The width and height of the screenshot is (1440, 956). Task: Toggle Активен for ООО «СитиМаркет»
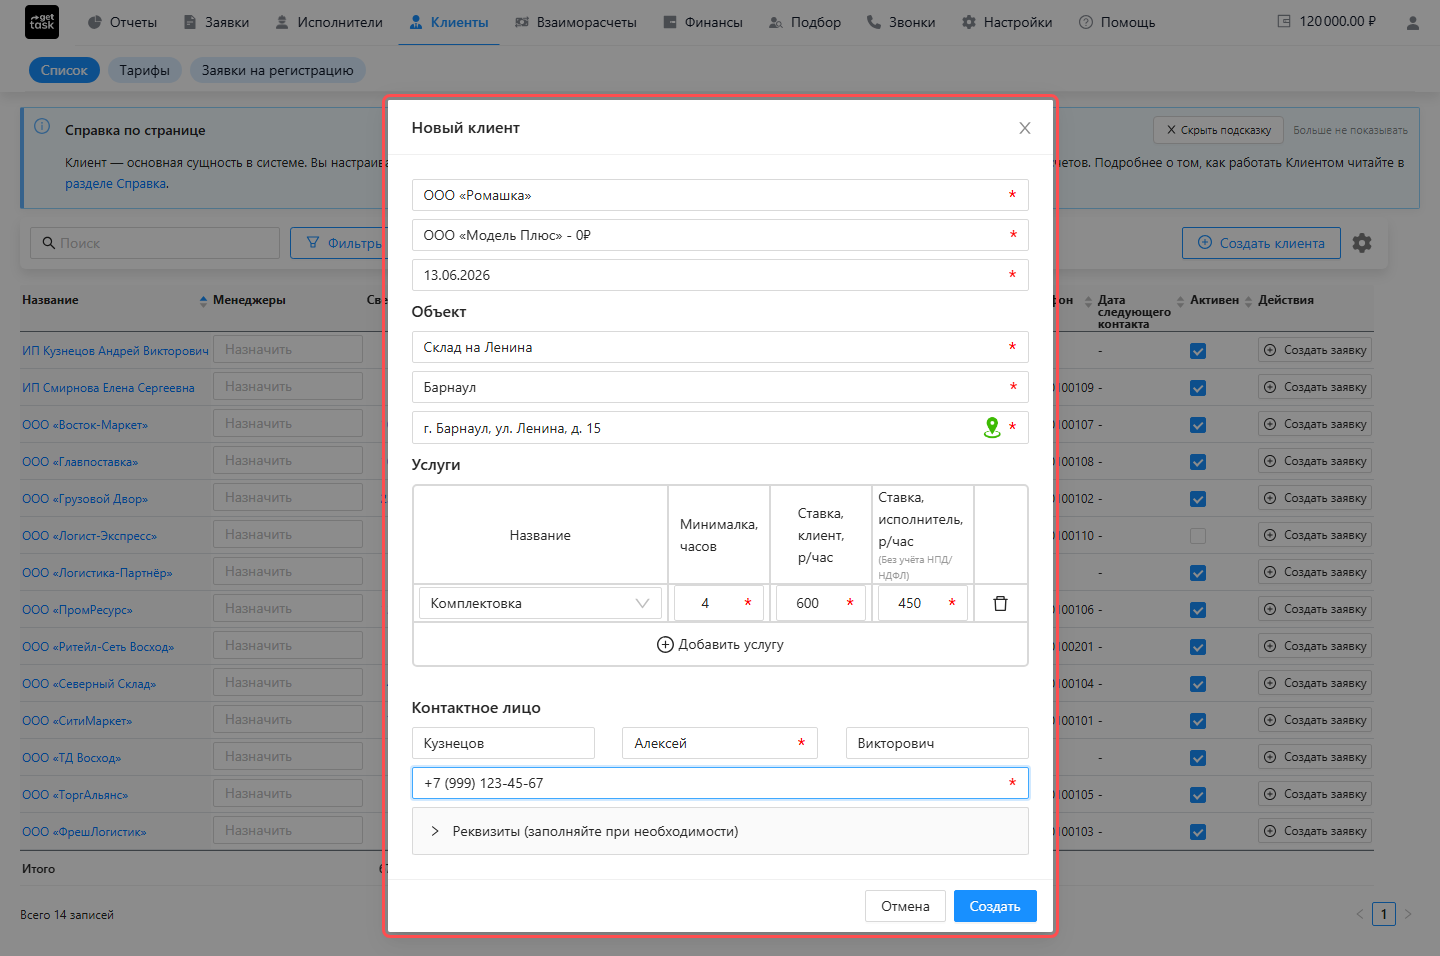[x=1198, y=721]
